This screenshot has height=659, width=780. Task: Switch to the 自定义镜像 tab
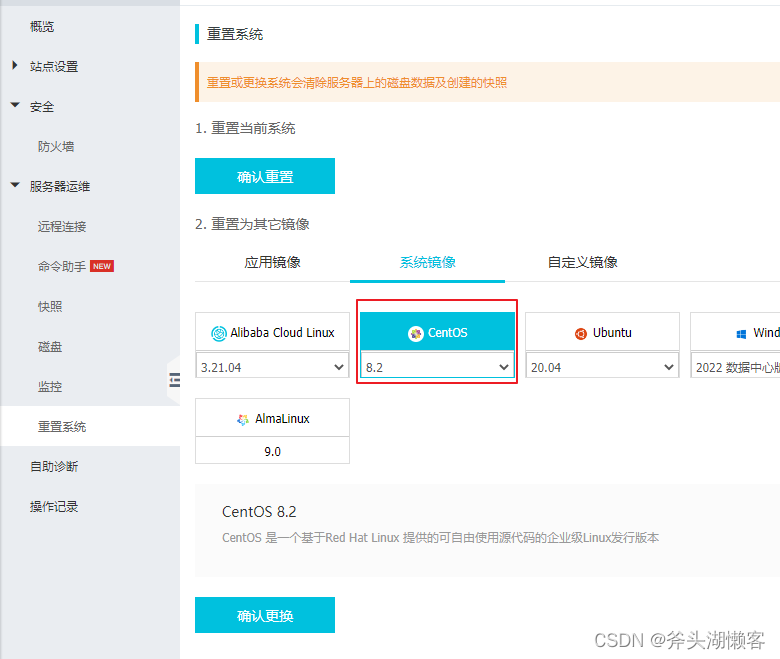(x=583, y=262)
